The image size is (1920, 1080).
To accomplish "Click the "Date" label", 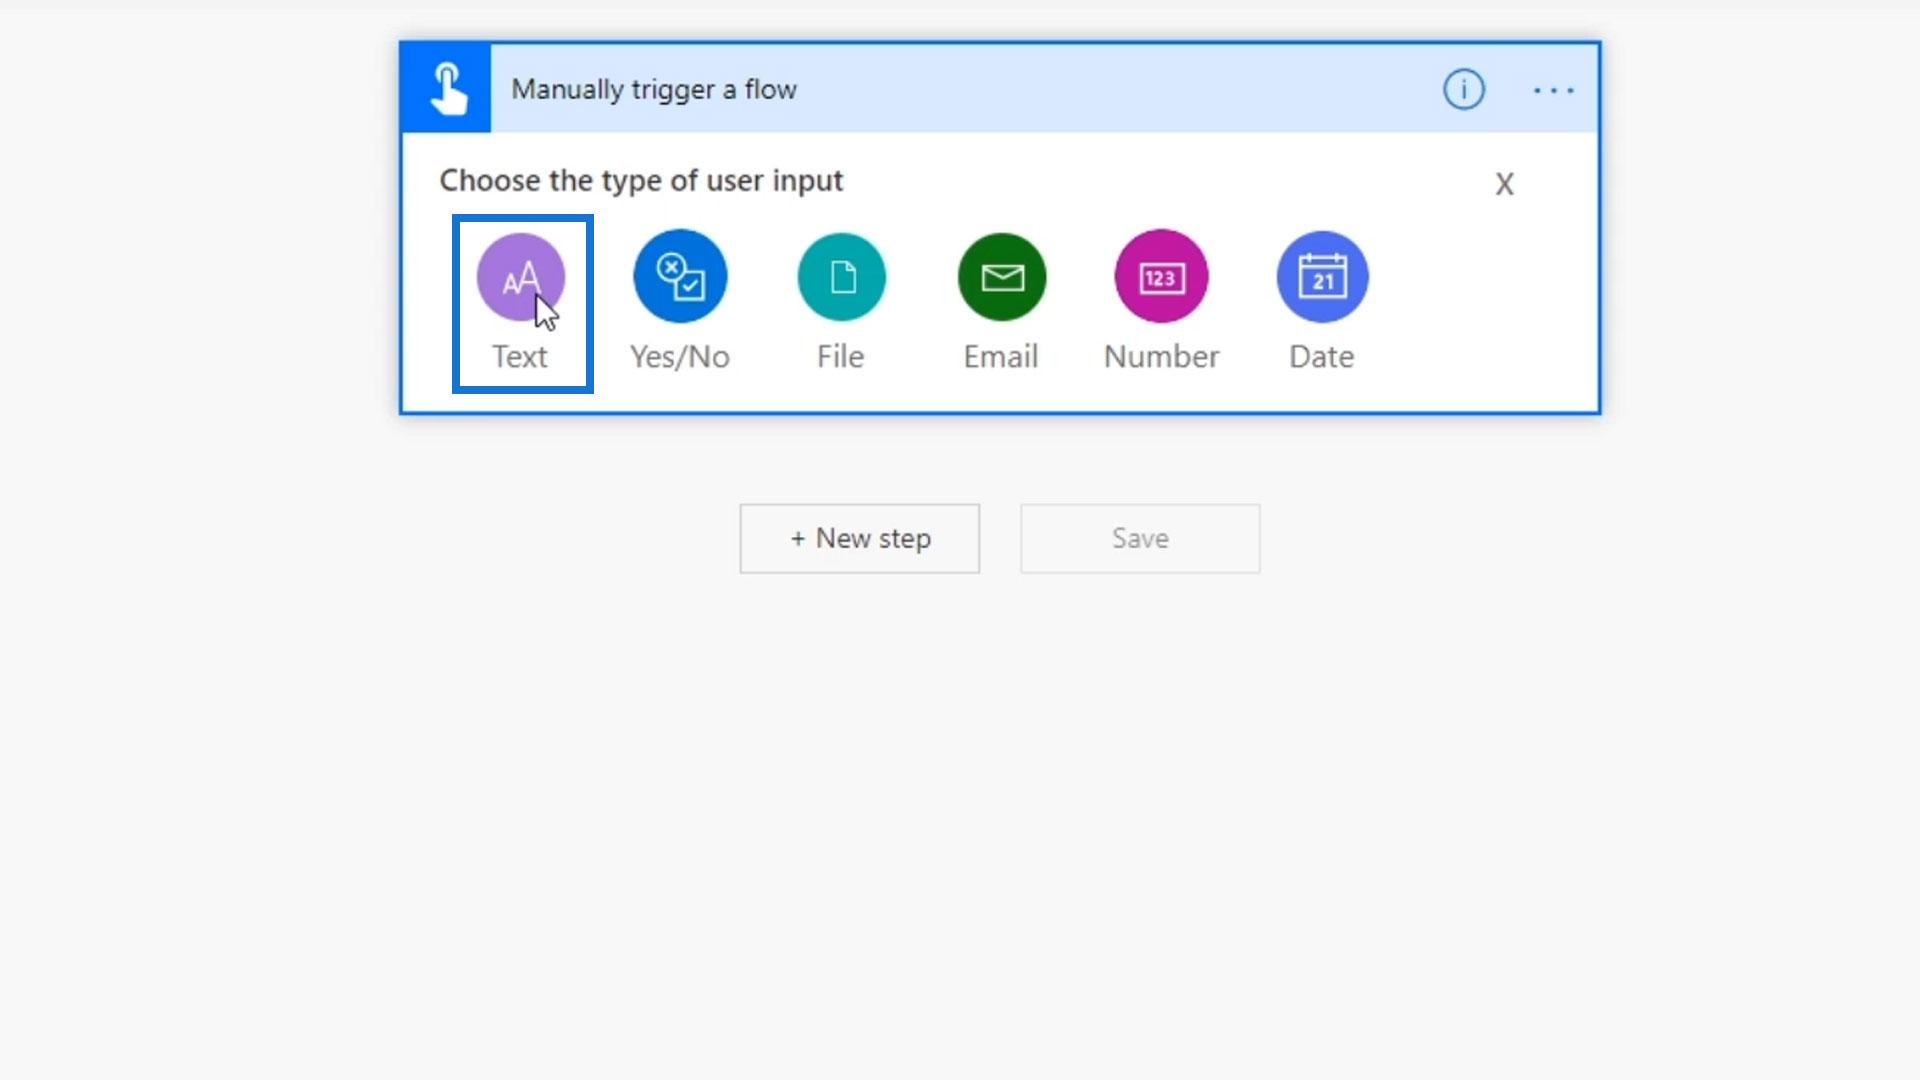I will [1321, 357].
